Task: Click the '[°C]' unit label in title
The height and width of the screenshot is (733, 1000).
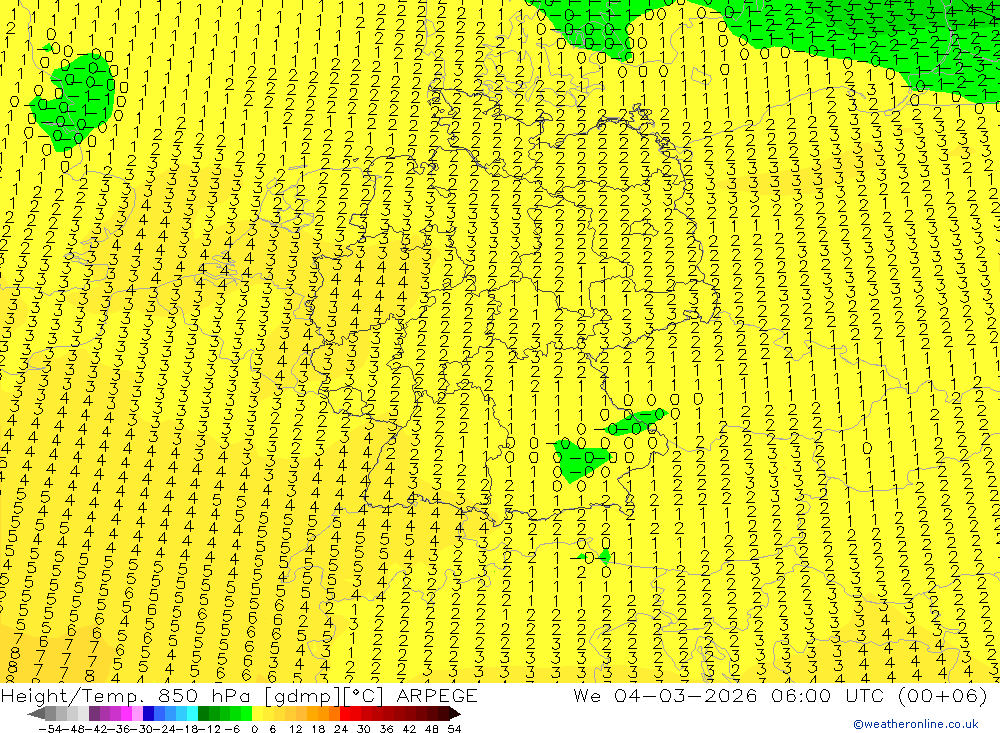Action: 364,696
